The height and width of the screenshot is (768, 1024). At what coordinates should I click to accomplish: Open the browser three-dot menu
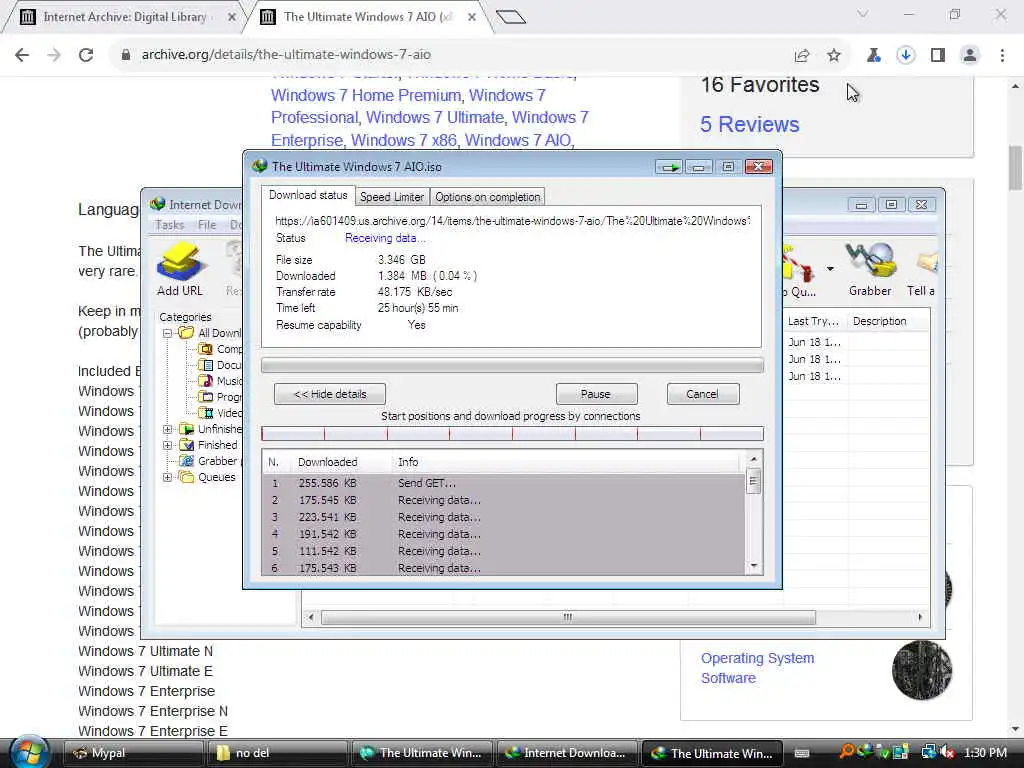pyautogui.click(x=1002, y=56)
